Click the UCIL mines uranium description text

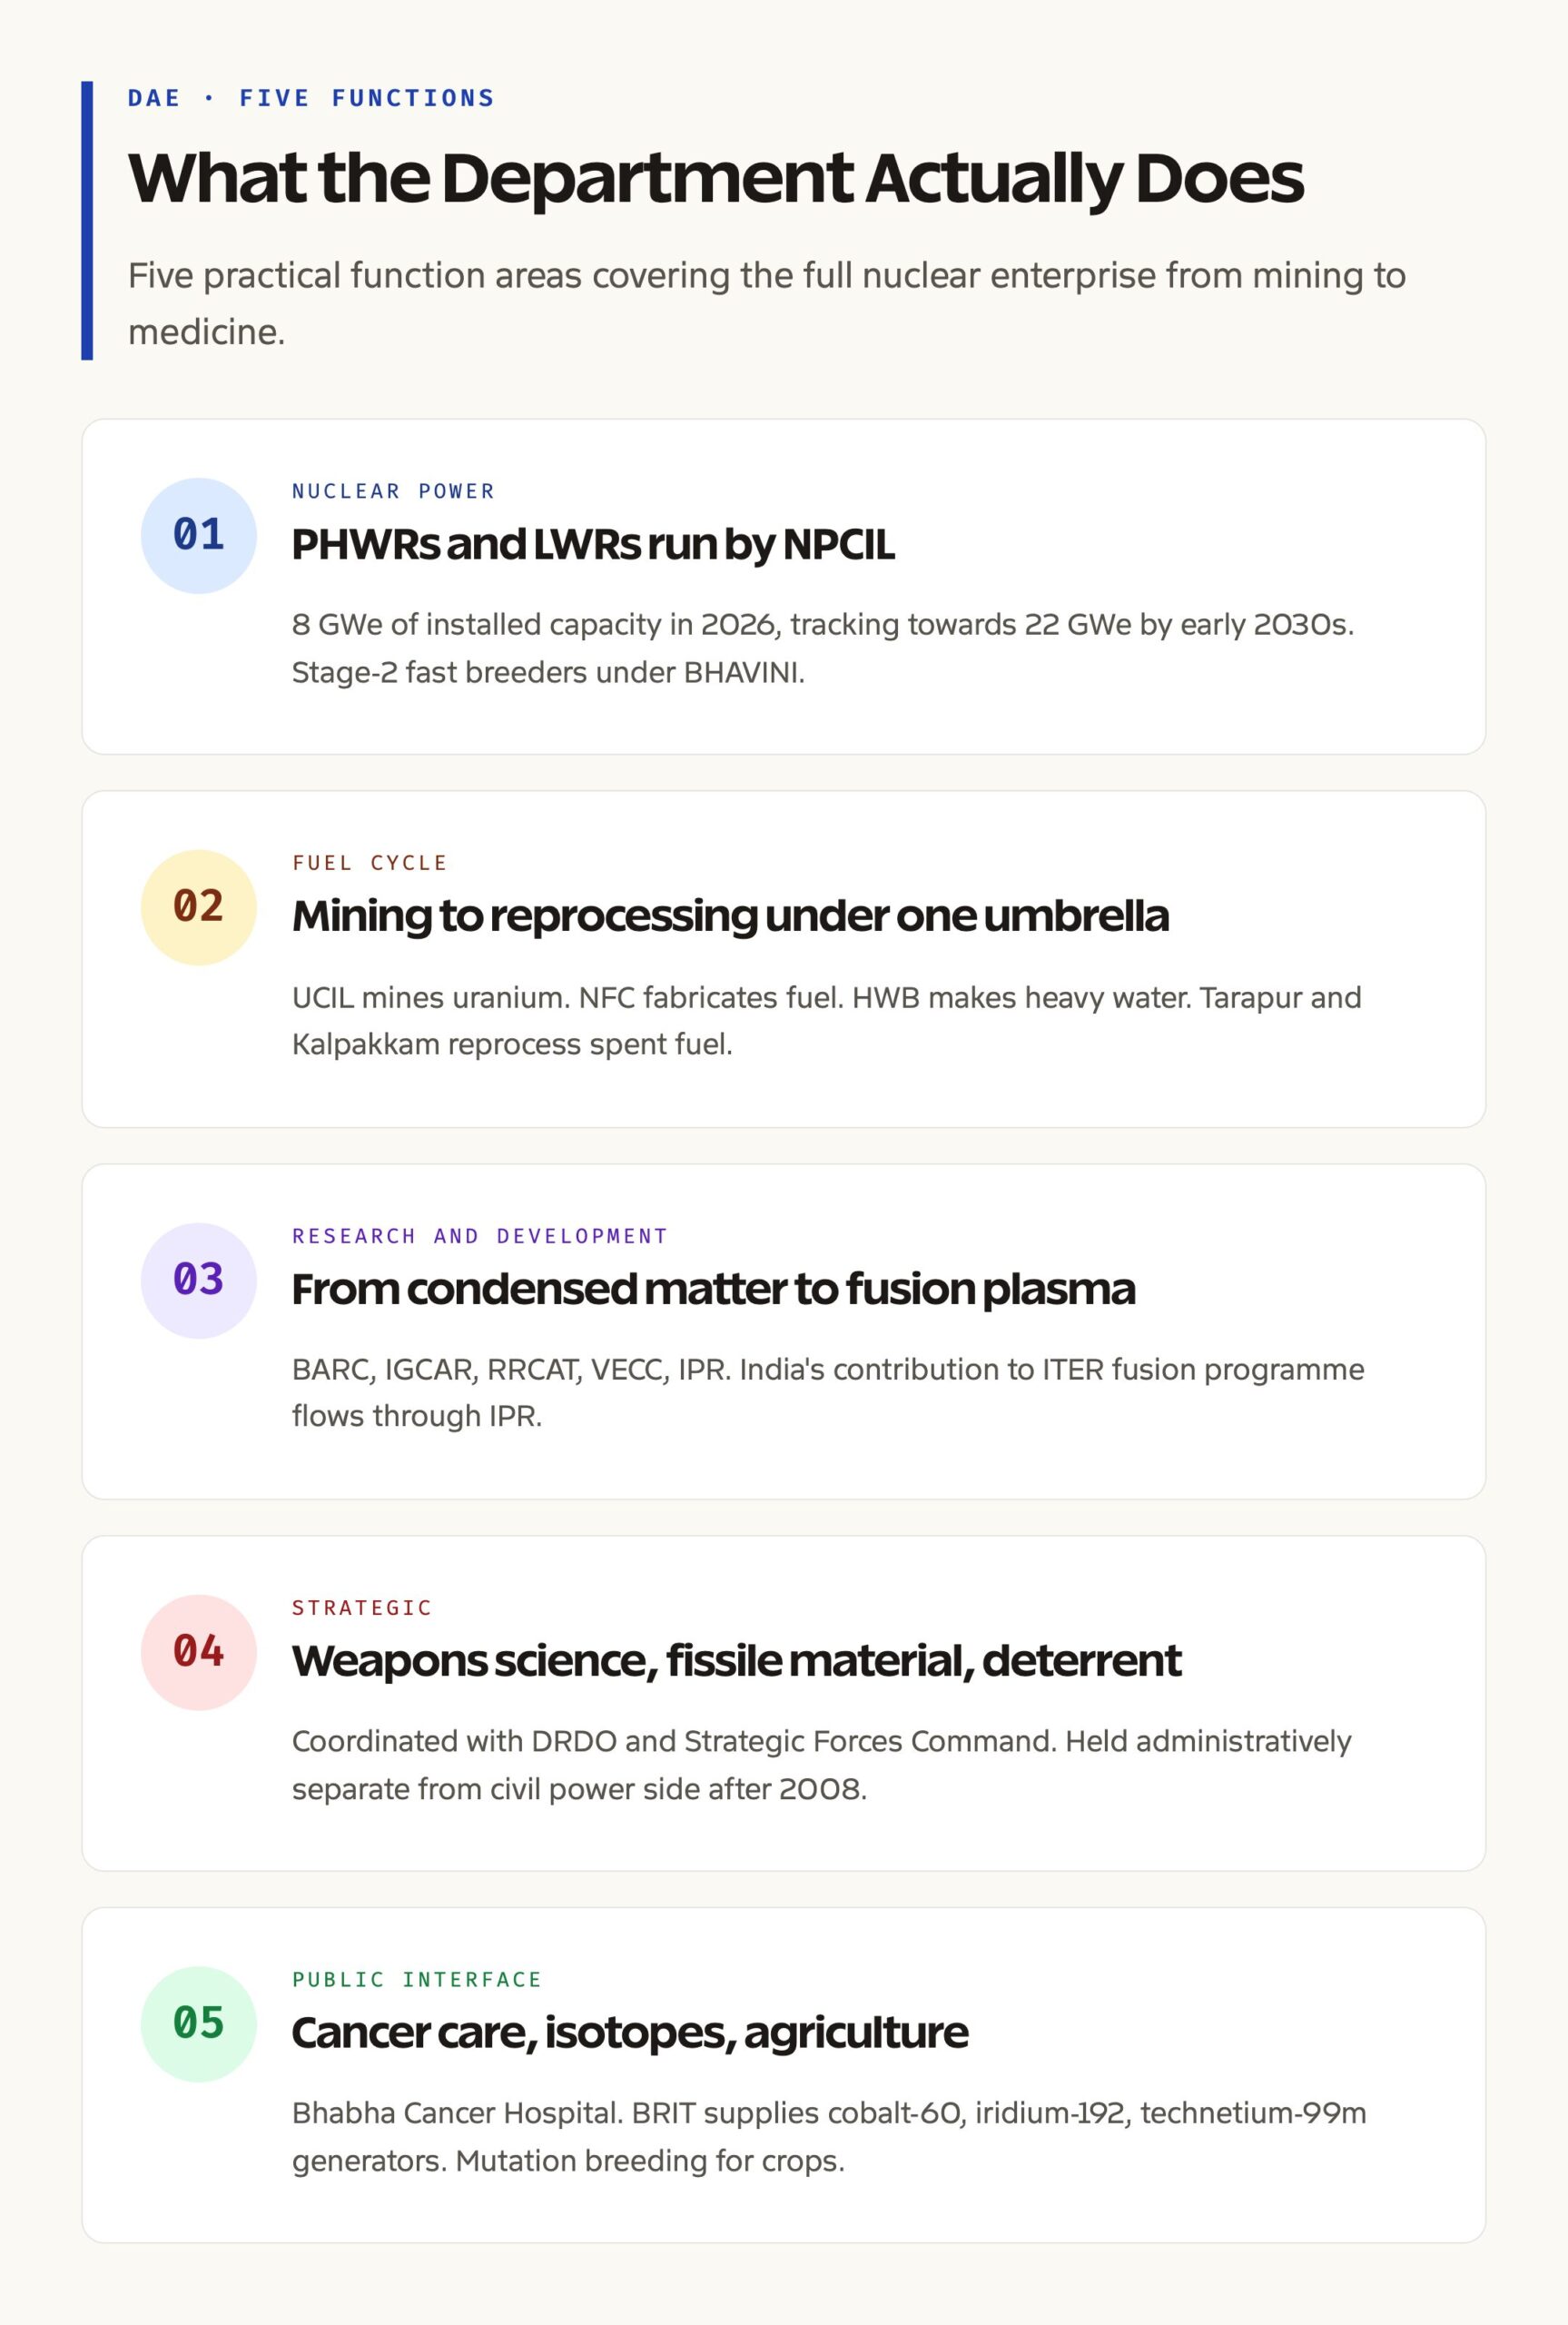pyautogui.click(x=826, y=1021)
